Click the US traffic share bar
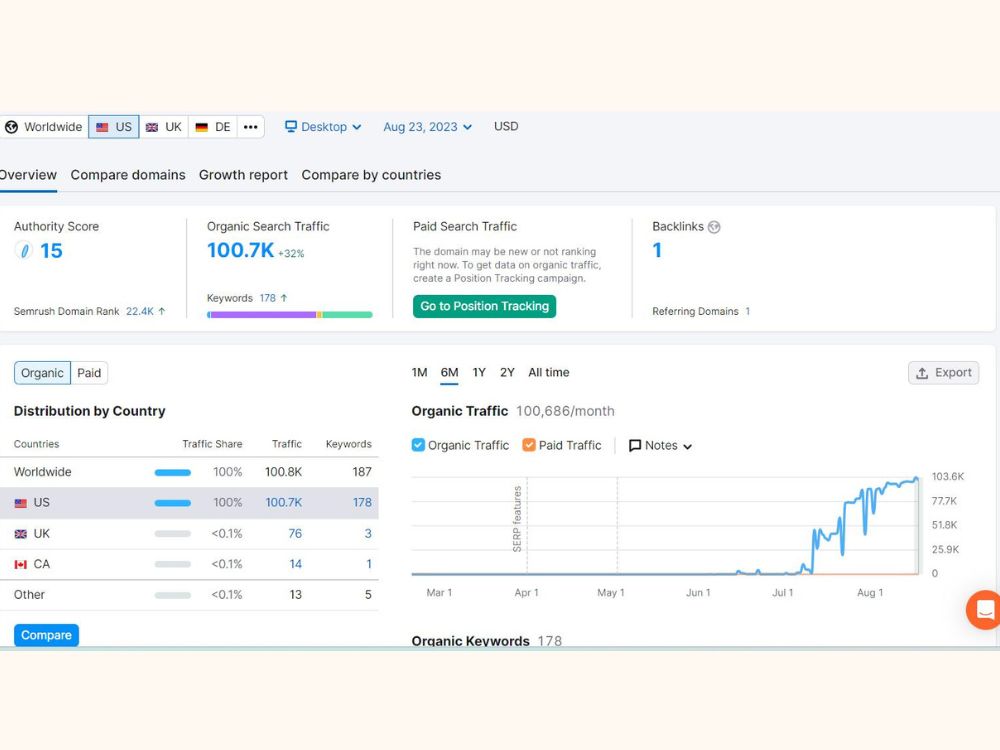 tap(172, 503)
